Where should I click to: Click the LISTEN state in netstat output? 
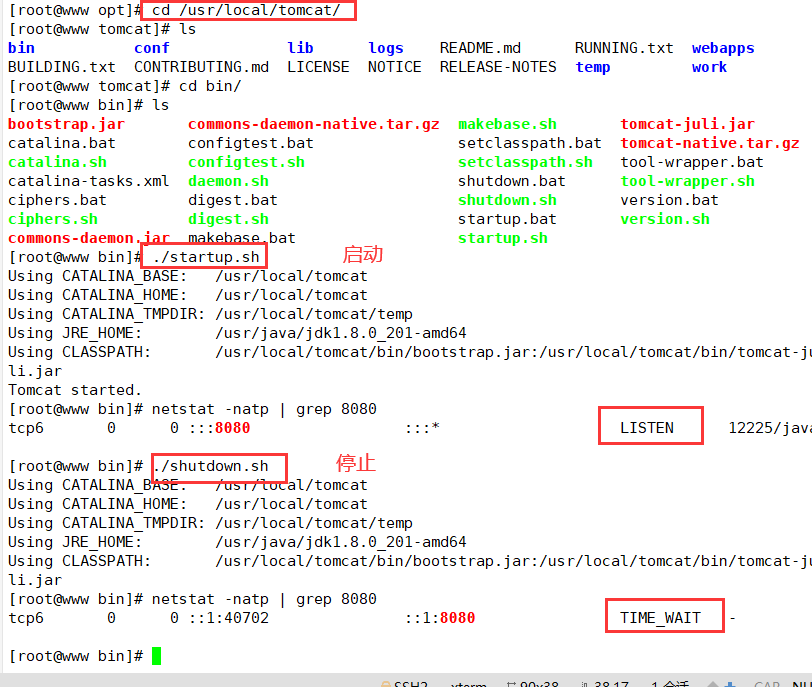coord(647,428)
